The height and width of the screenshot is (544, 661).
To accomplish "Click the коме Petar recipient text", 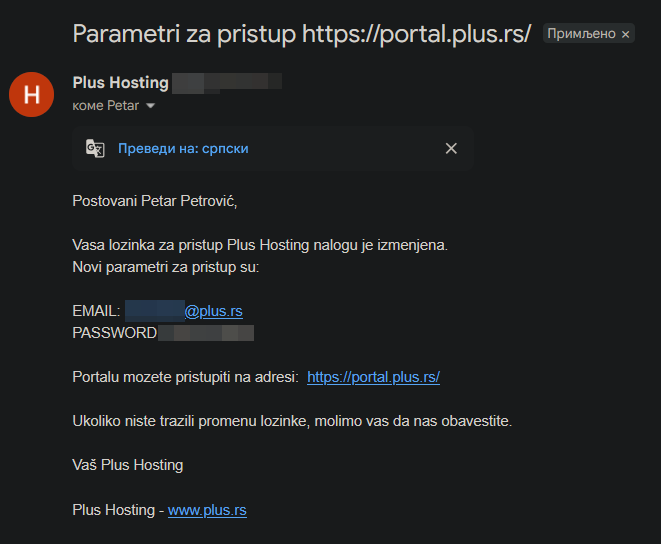I will click(x=106, y=106).
